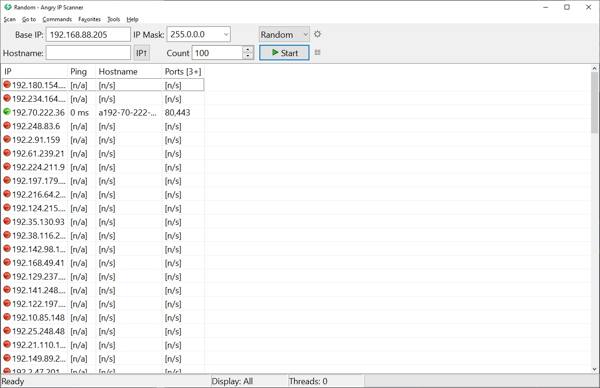Click green status icon for 192.70.222.36

click(x=7, y=112)
